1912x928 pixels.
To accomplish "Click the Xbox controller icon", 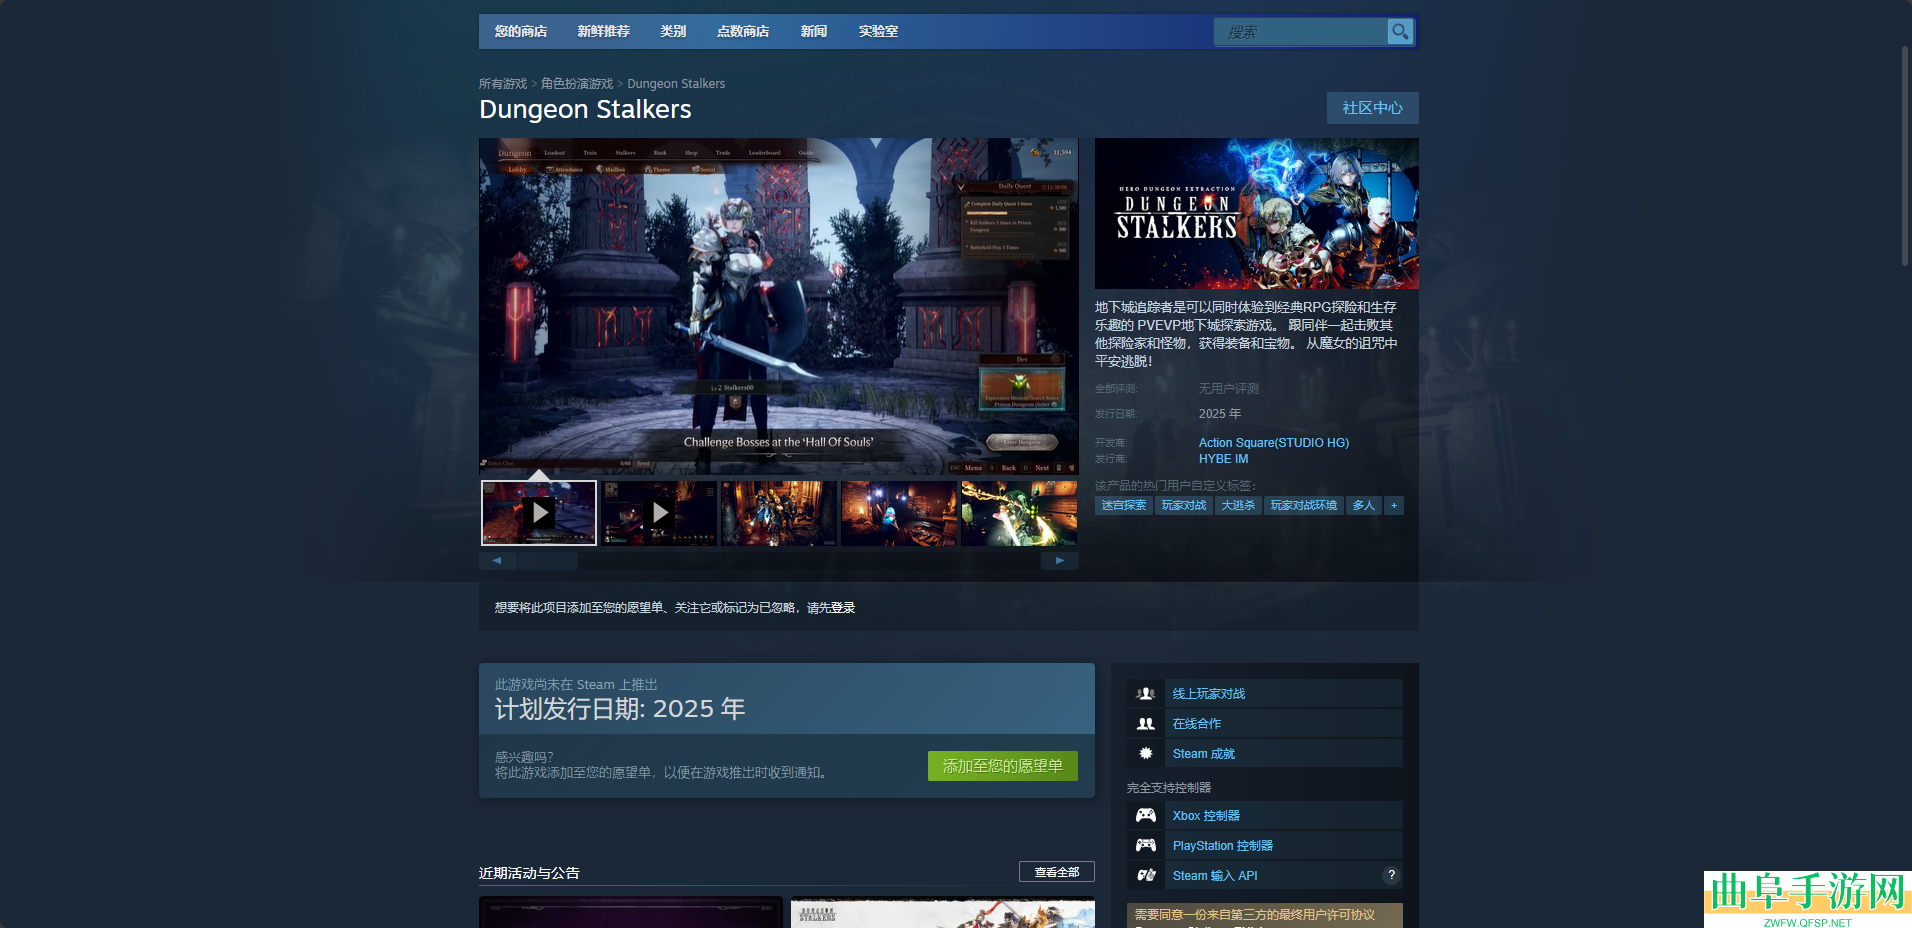I will (1146, 816).
